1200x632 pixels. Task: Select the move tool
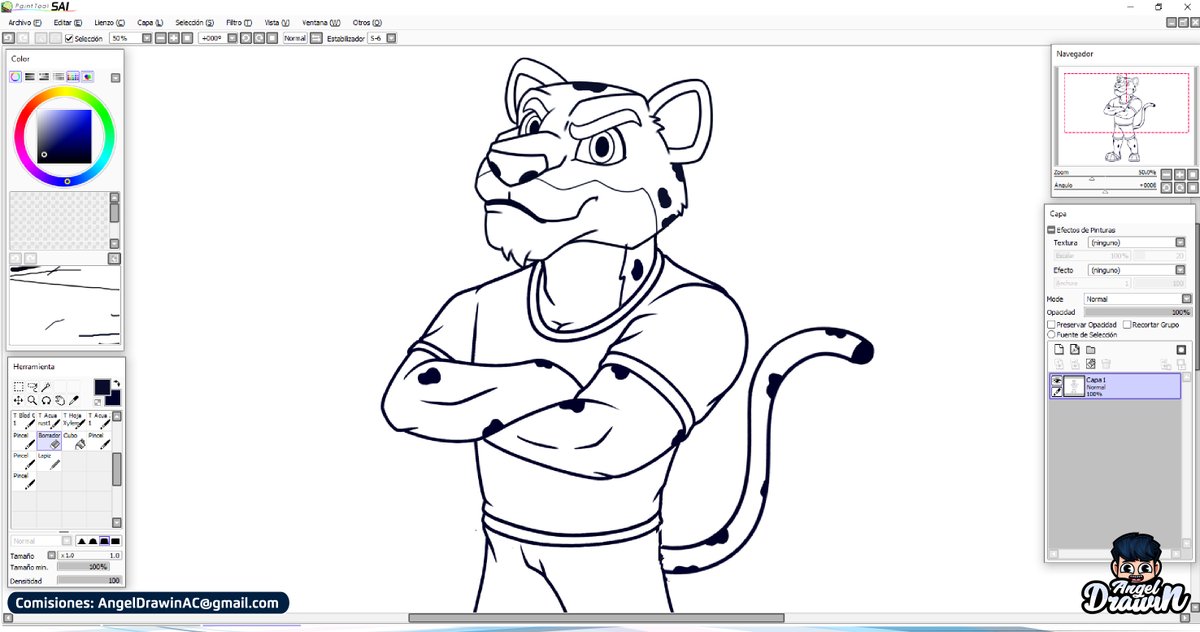[18, 401]
